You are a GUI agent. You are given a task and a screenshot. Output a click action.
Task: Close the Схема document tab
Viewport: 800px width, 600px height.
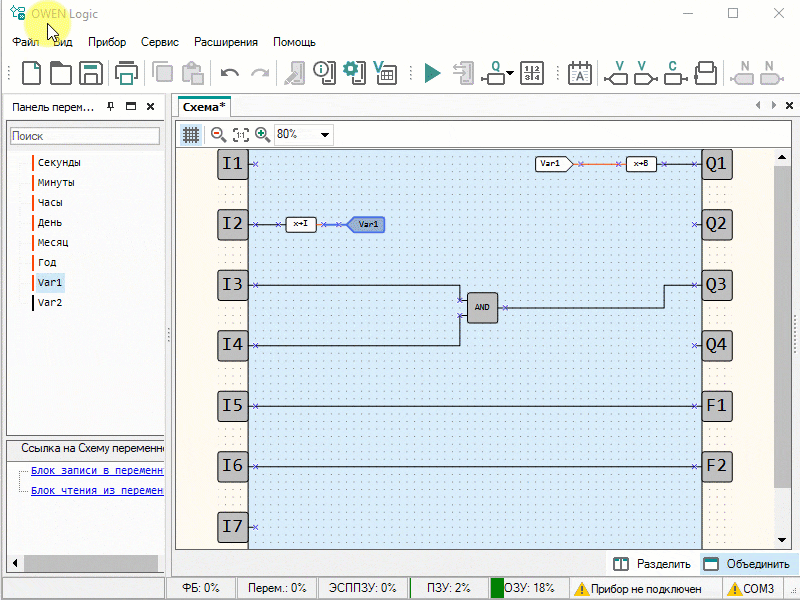point(789,106)
